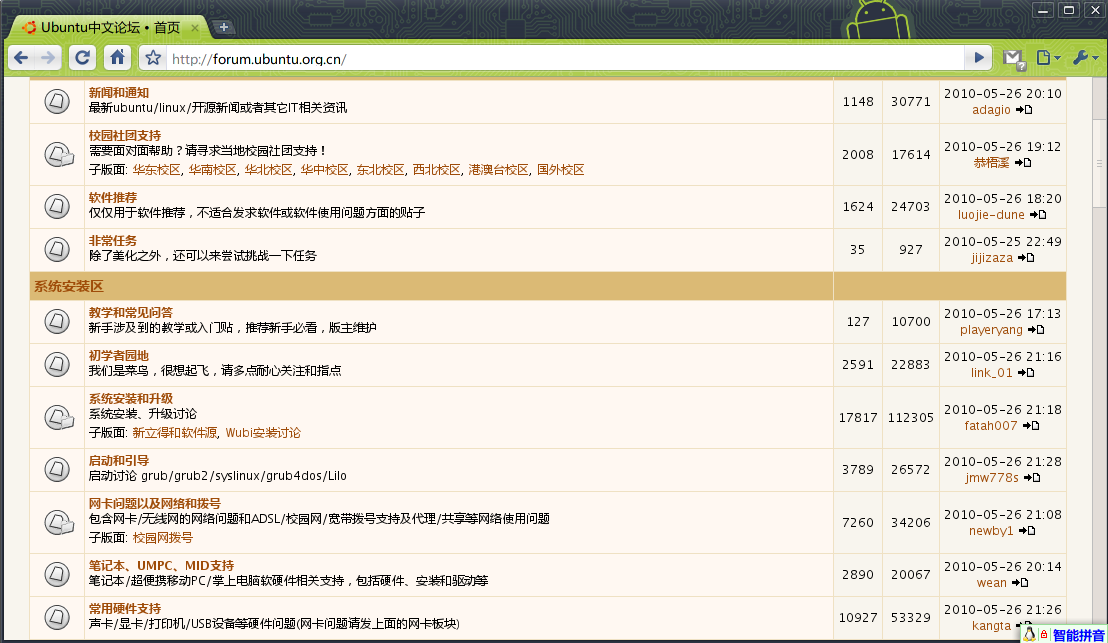Focus the address bar showing forum.ubuntu.org.cn
Image resolution: width=1108 pixels, height=643 pixels.
[x=565, y=59]
